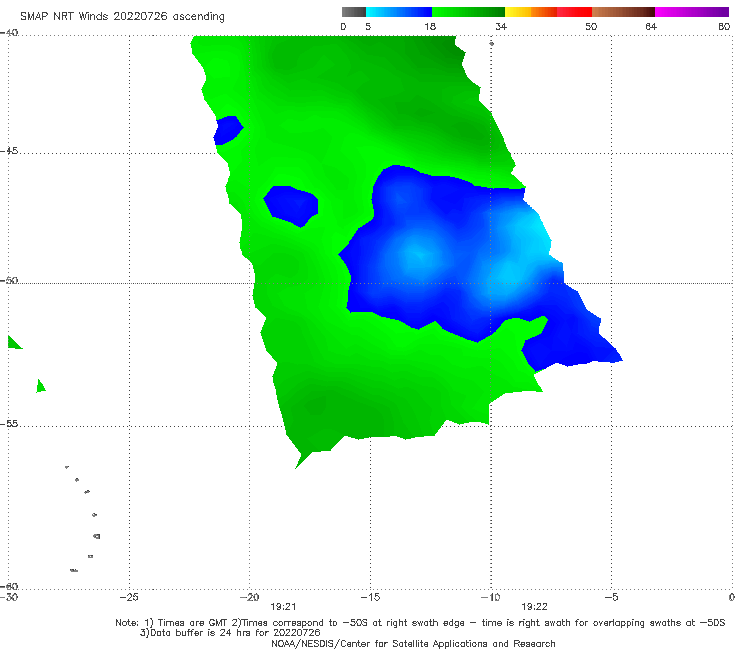The width and height of the screenshot is (740, 650).
Task: Click the latitude label '-45'
Action: click(9, 151)
